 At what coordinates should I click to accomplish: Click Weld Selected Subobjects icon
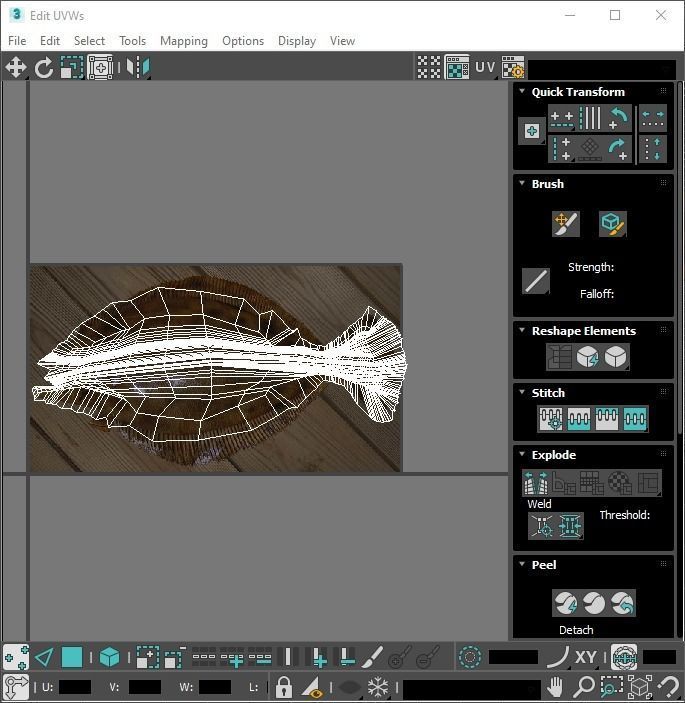(570, 525)
